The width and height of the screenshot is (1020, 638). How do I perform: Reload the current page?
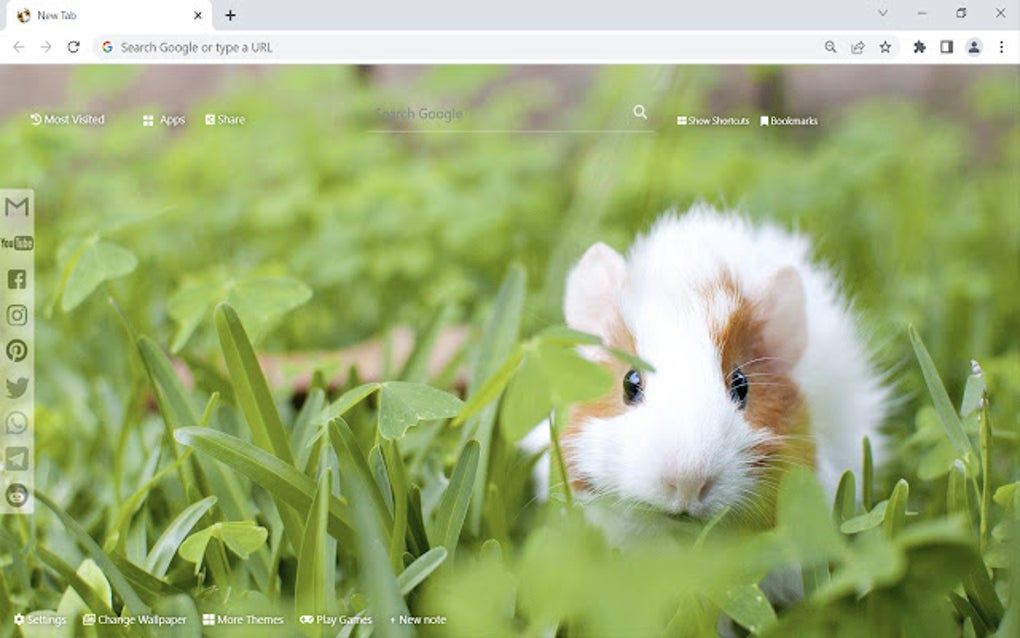tap(74, 47)
